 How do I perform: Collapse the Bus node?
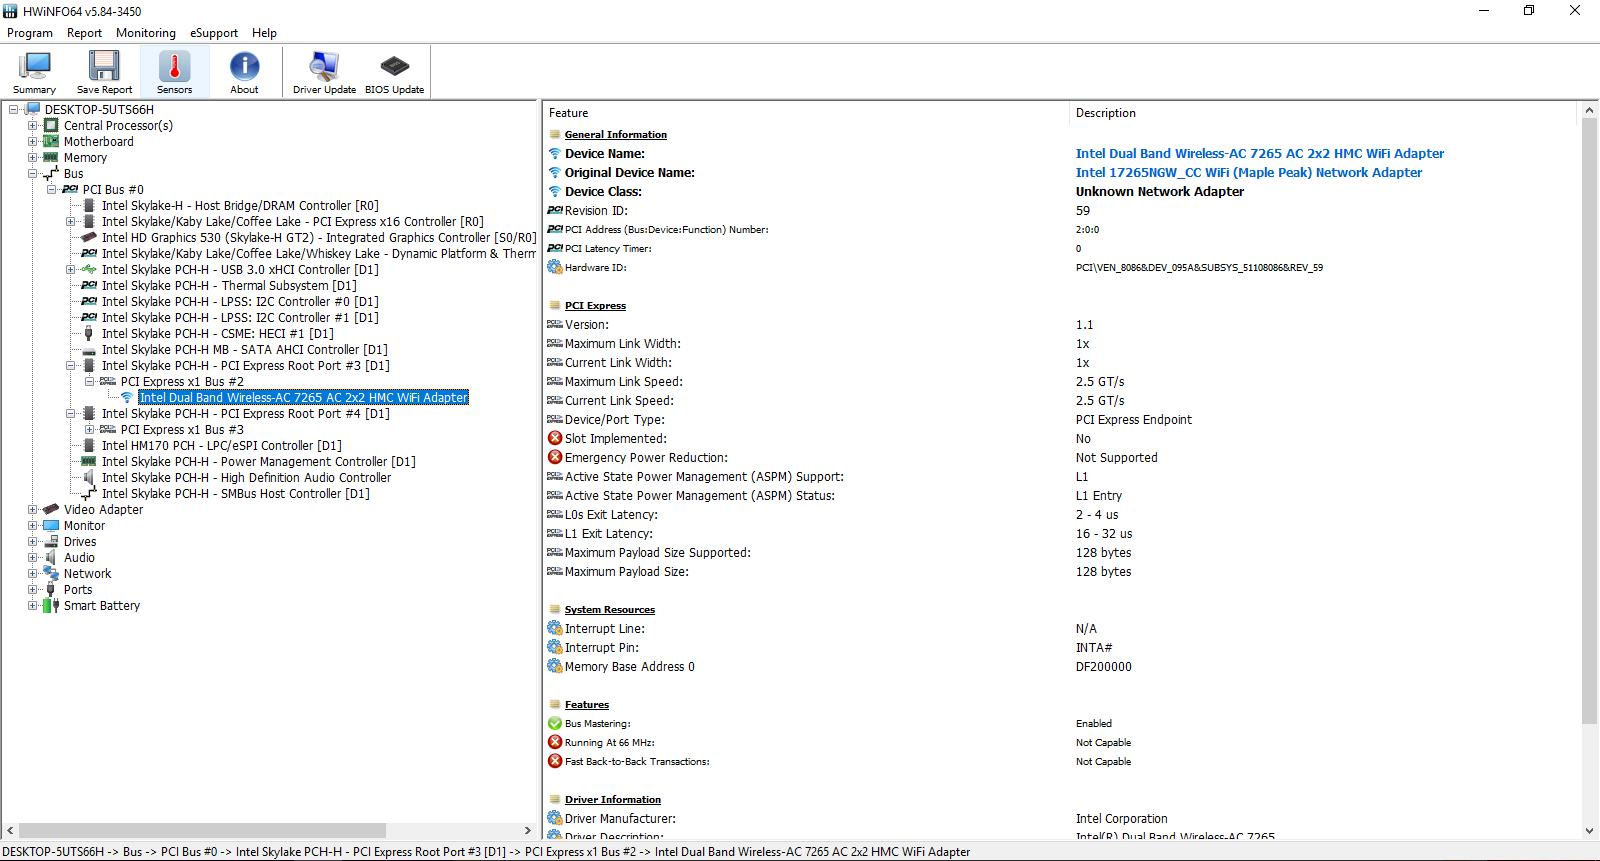click(x=32, y=173)
